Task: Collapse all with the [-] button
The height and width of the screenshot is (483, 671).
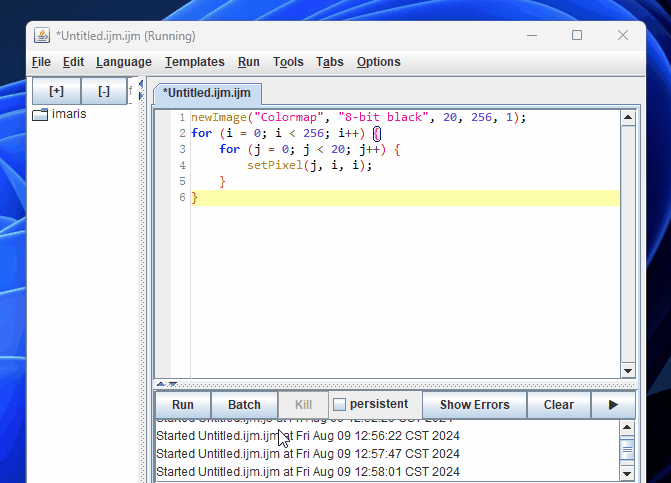Action: click(104, 91)
